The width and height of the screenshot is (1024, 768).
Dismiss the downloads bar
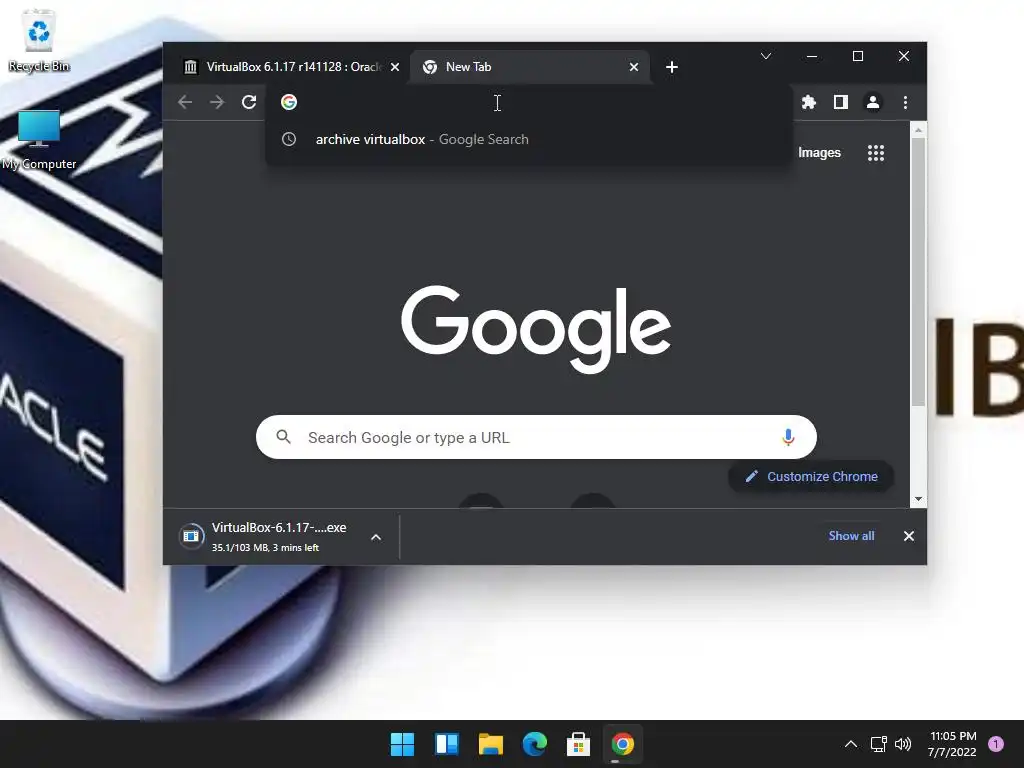(x=908, y=536)
